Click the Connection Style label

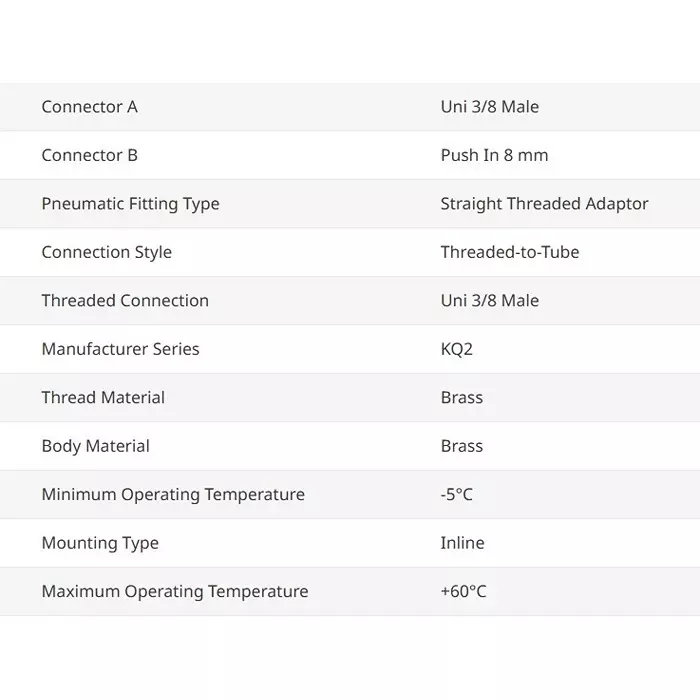coord(106,252)
